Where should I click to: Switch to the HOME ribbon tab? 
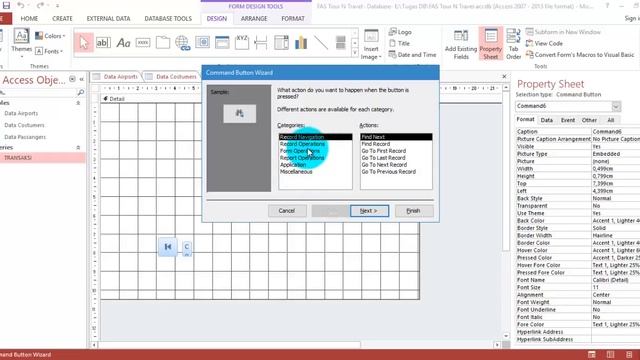[x=29, y=18]
